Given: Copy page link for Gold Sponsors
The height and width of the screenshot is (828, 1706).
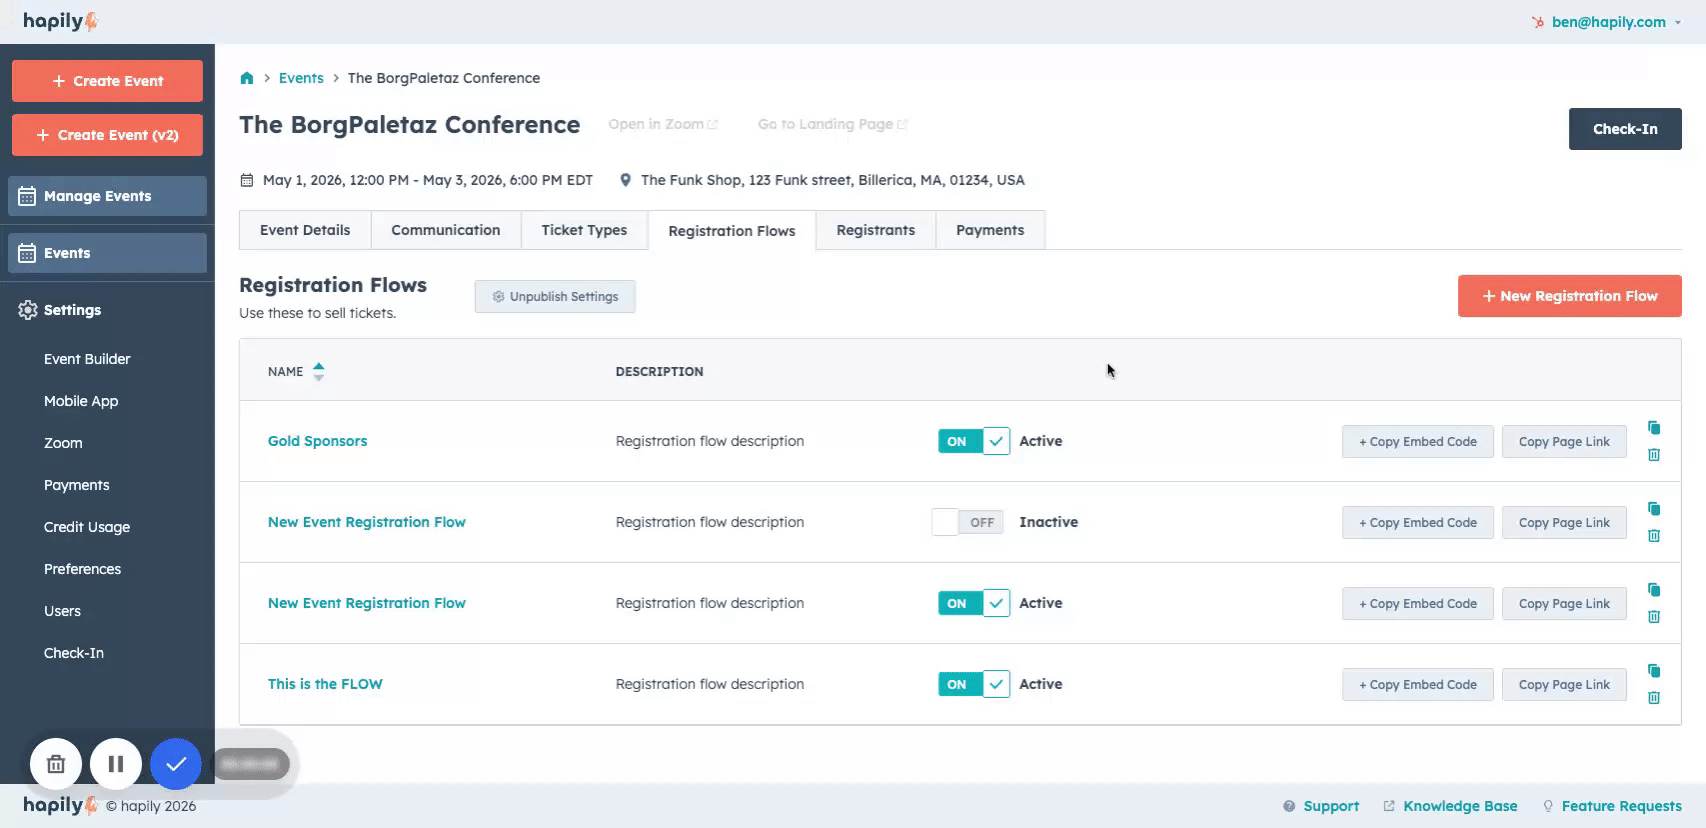Looking at the screenshot, I should pyautogui.click(x=1564, y=441).
